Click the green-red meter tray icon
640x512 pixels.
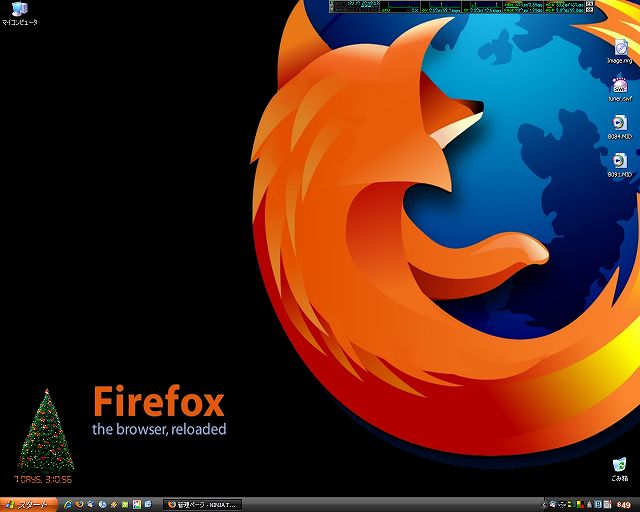point(580,505)
